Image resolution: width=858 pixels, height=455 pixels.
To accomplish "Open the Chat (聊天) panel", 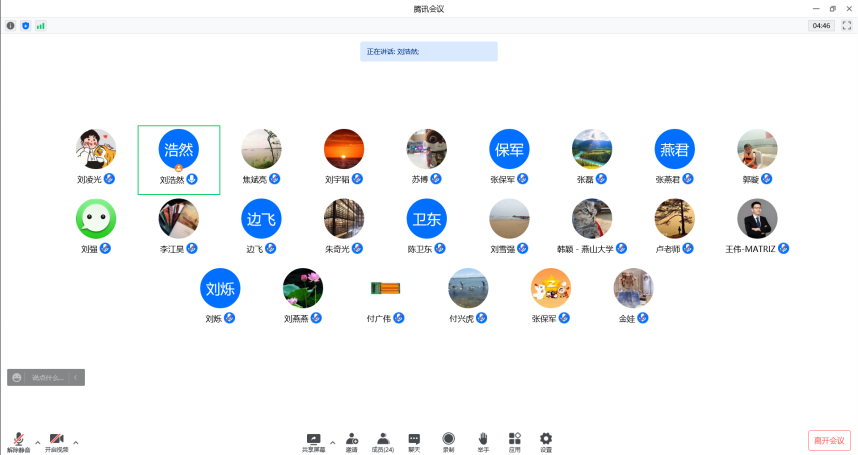I will coord(414,439).
